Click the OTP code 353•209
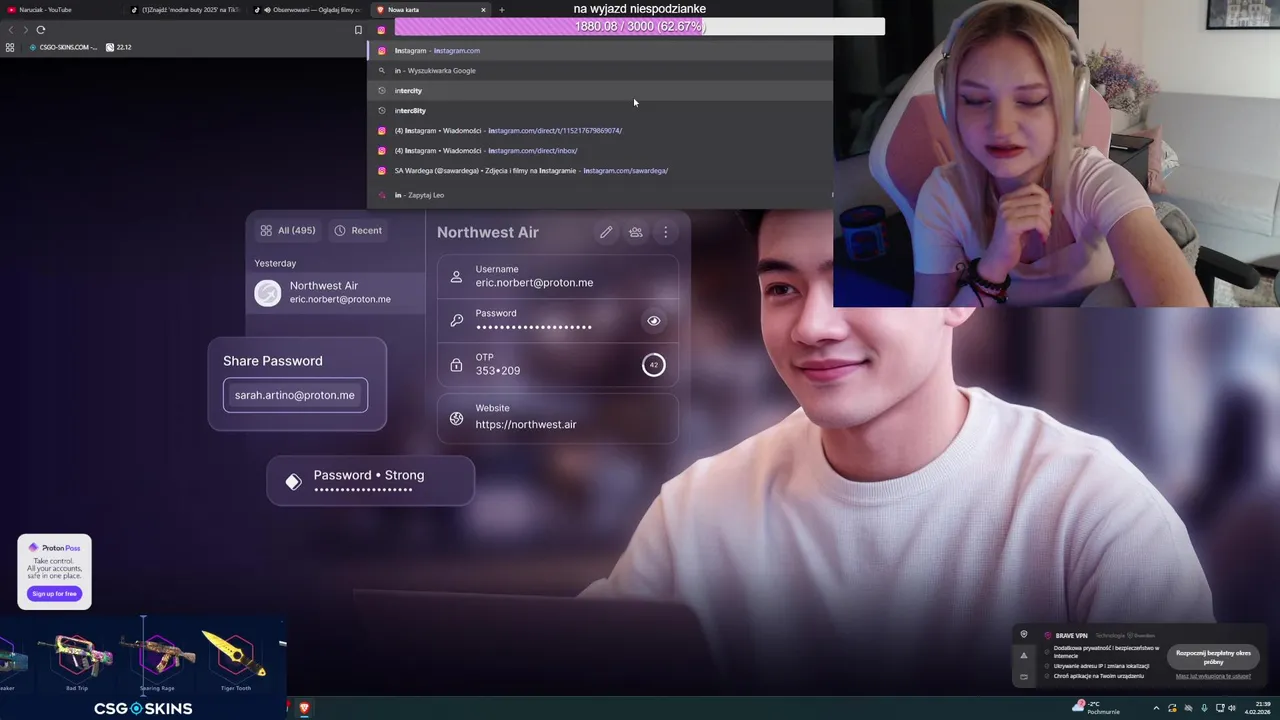Image resolution: width=1280 pixels, height=720 pixels. tap(498, 371)
